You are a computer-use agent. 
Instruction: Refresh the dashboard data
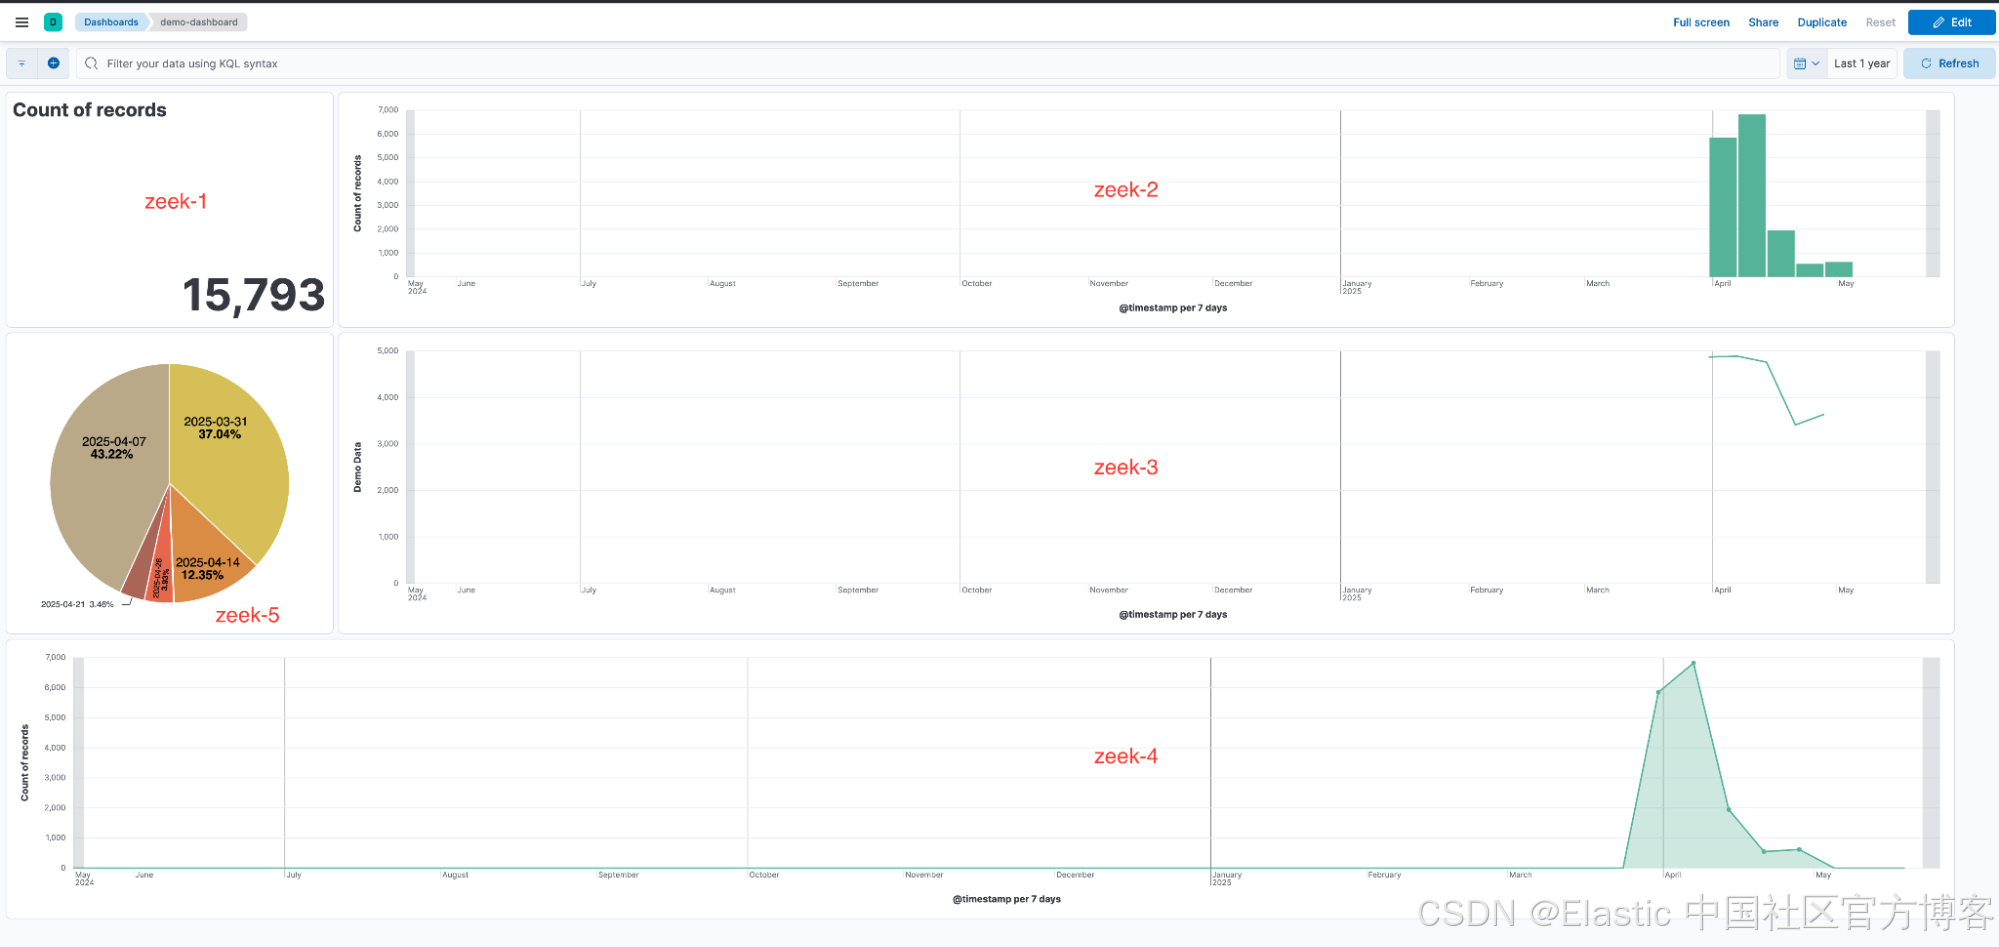click(x=1949, y=63)
